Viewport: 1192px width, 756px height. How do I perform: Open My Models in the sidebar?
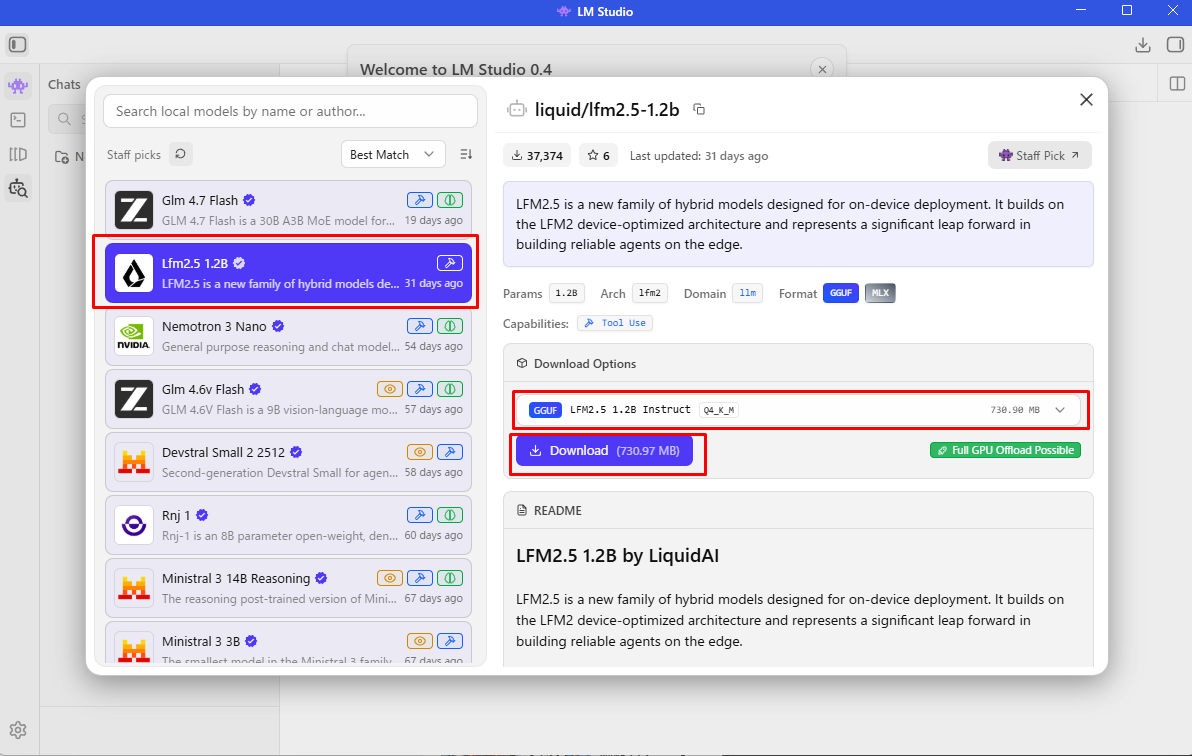tap(18, 154)
